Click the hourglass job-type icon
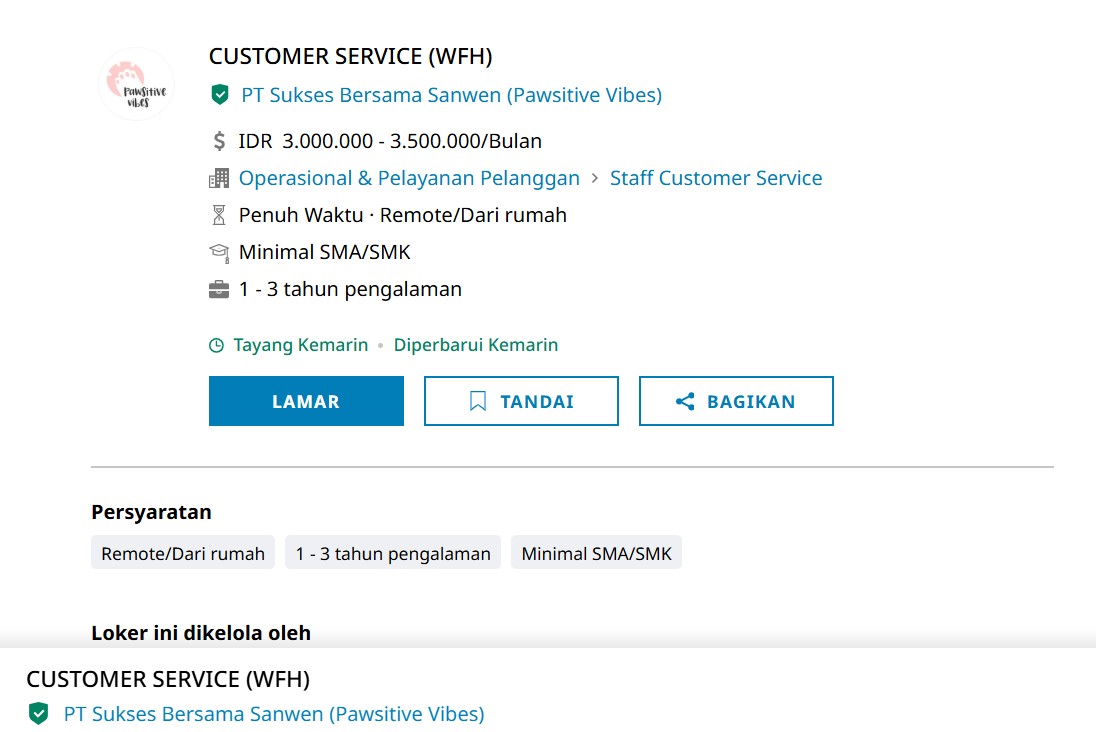 (219, 215)
